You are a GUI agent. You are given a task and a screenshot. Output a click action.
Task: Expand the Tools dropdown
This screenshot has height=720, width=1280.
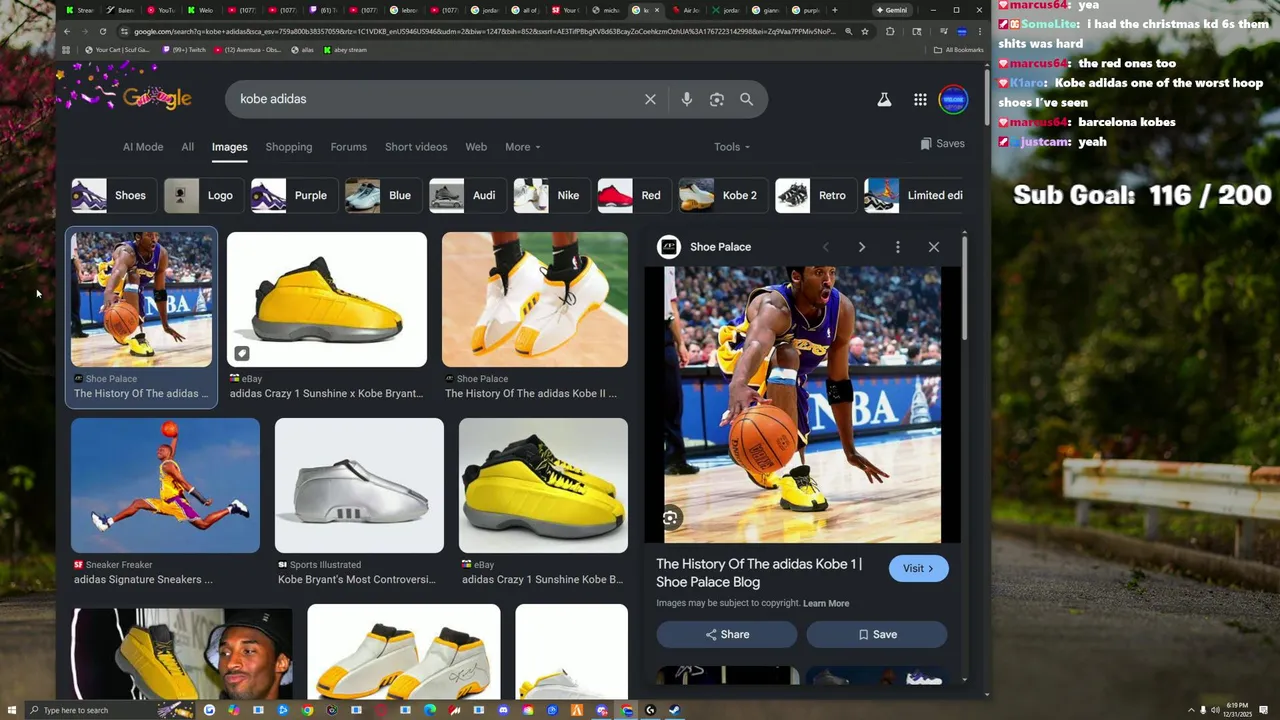point(732,147)
